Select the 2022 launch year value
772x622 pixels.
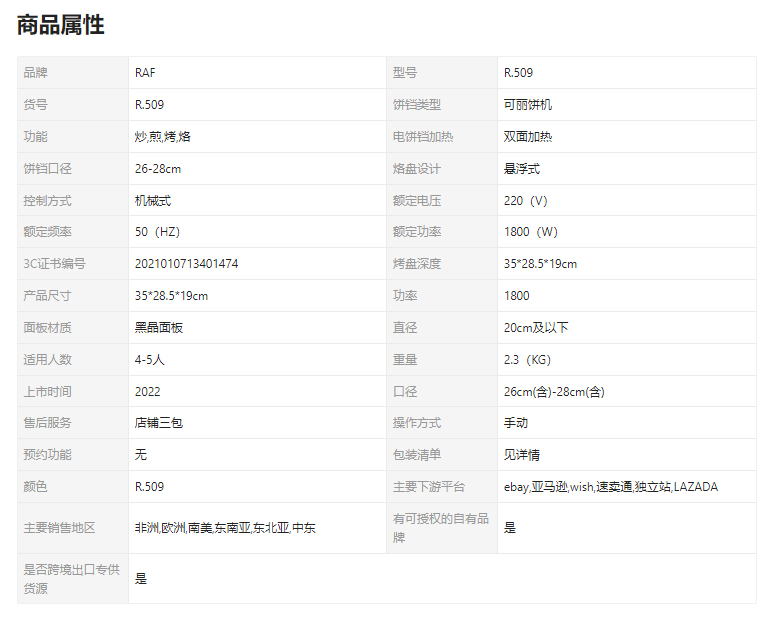[x=147, y=392]
